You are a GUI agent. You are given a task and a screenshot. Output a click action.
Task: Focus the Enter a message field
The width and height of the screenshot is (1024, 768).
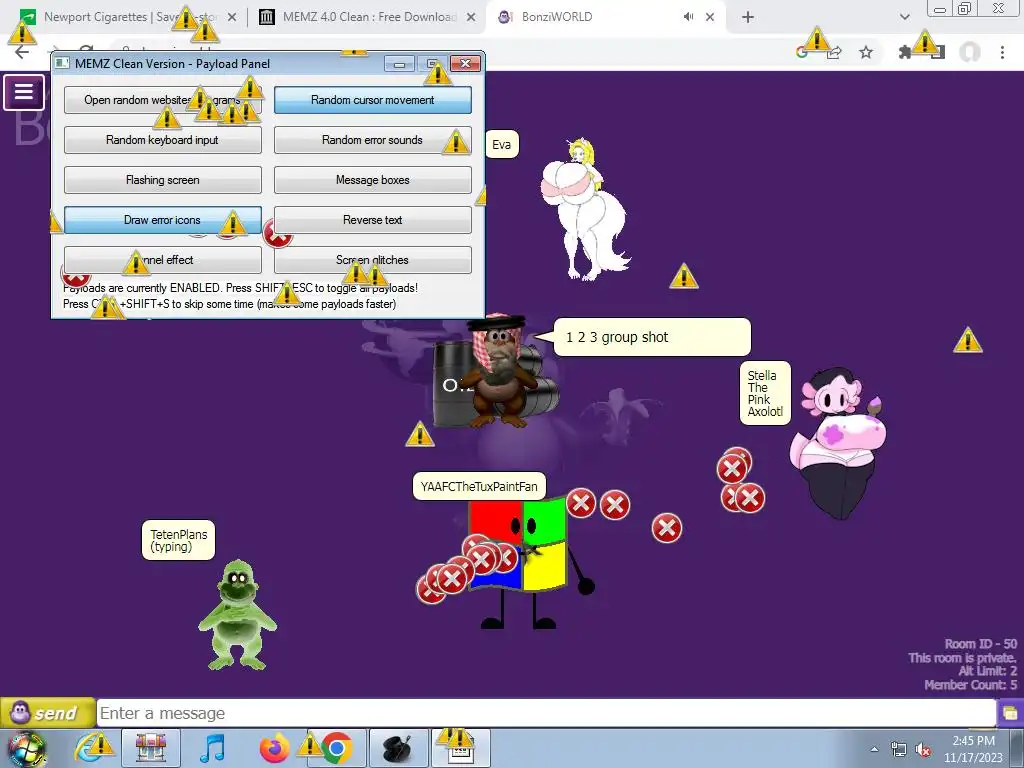click(x=546, y=713)
